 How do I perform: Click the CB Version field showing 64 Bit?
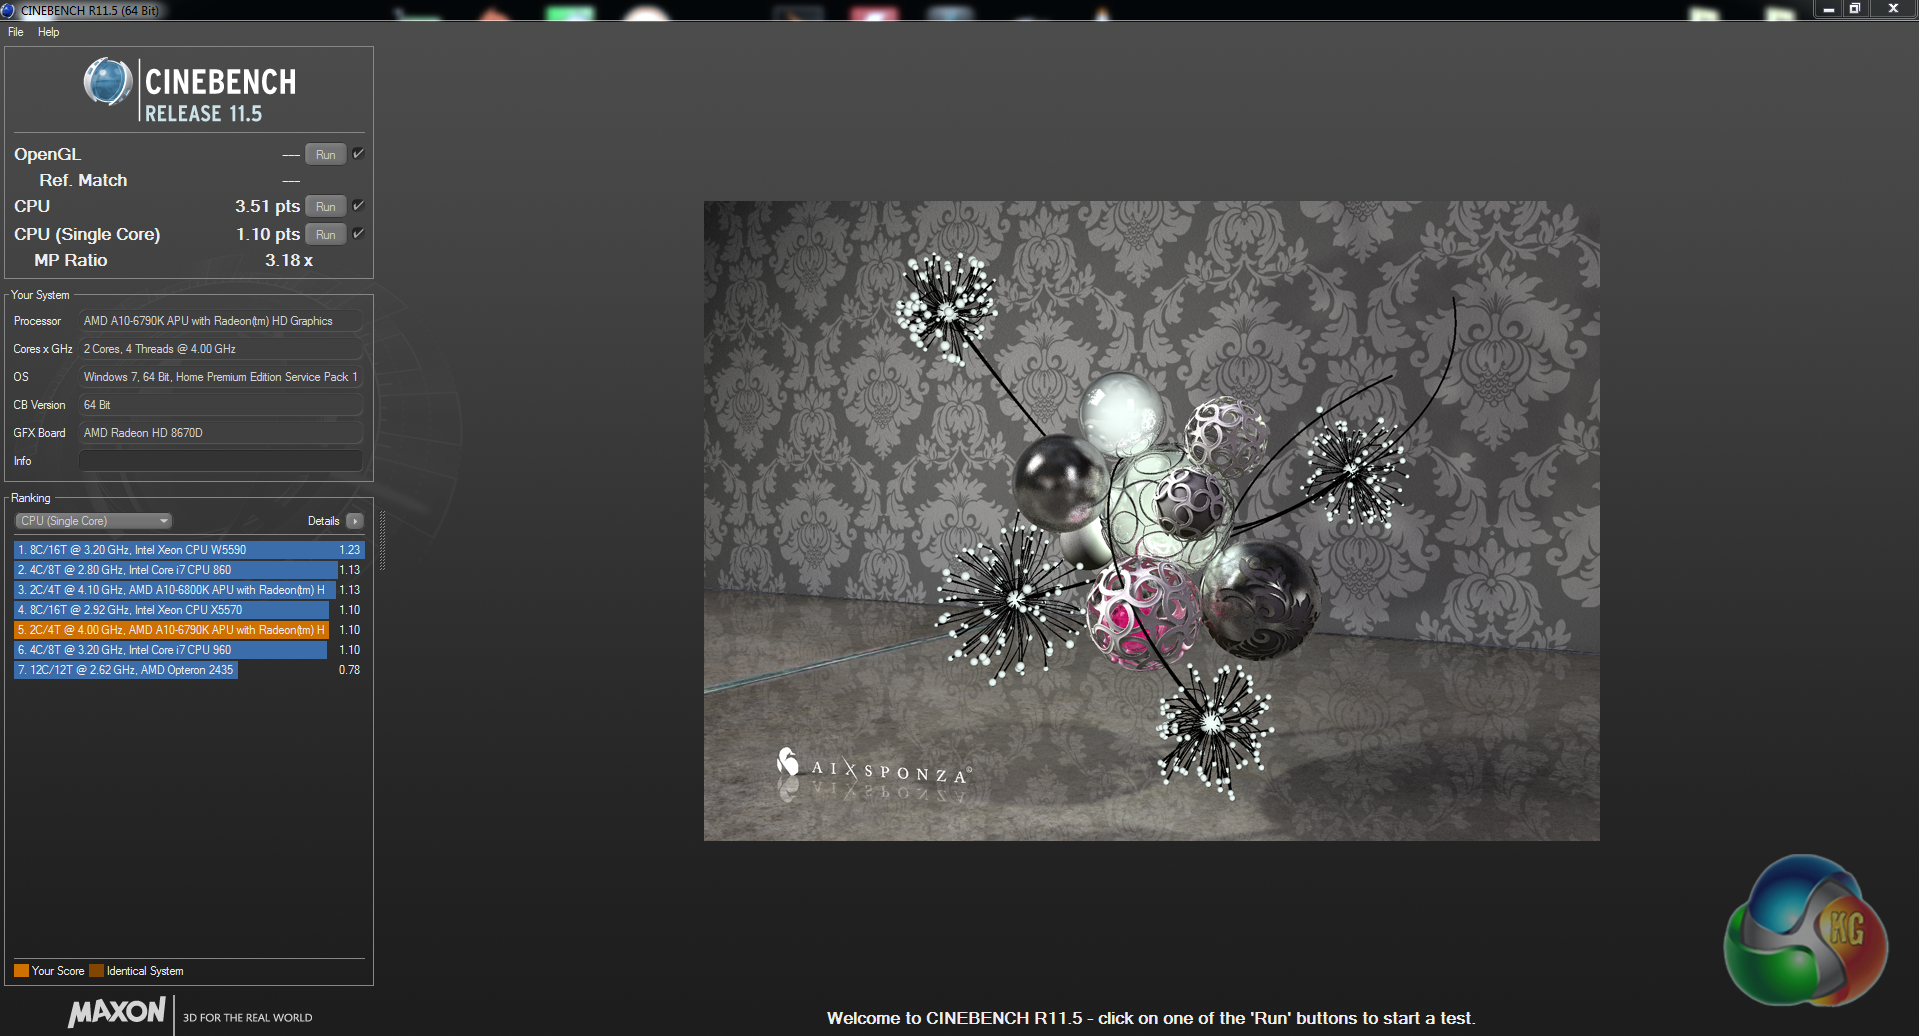click(x=221, y=405)
